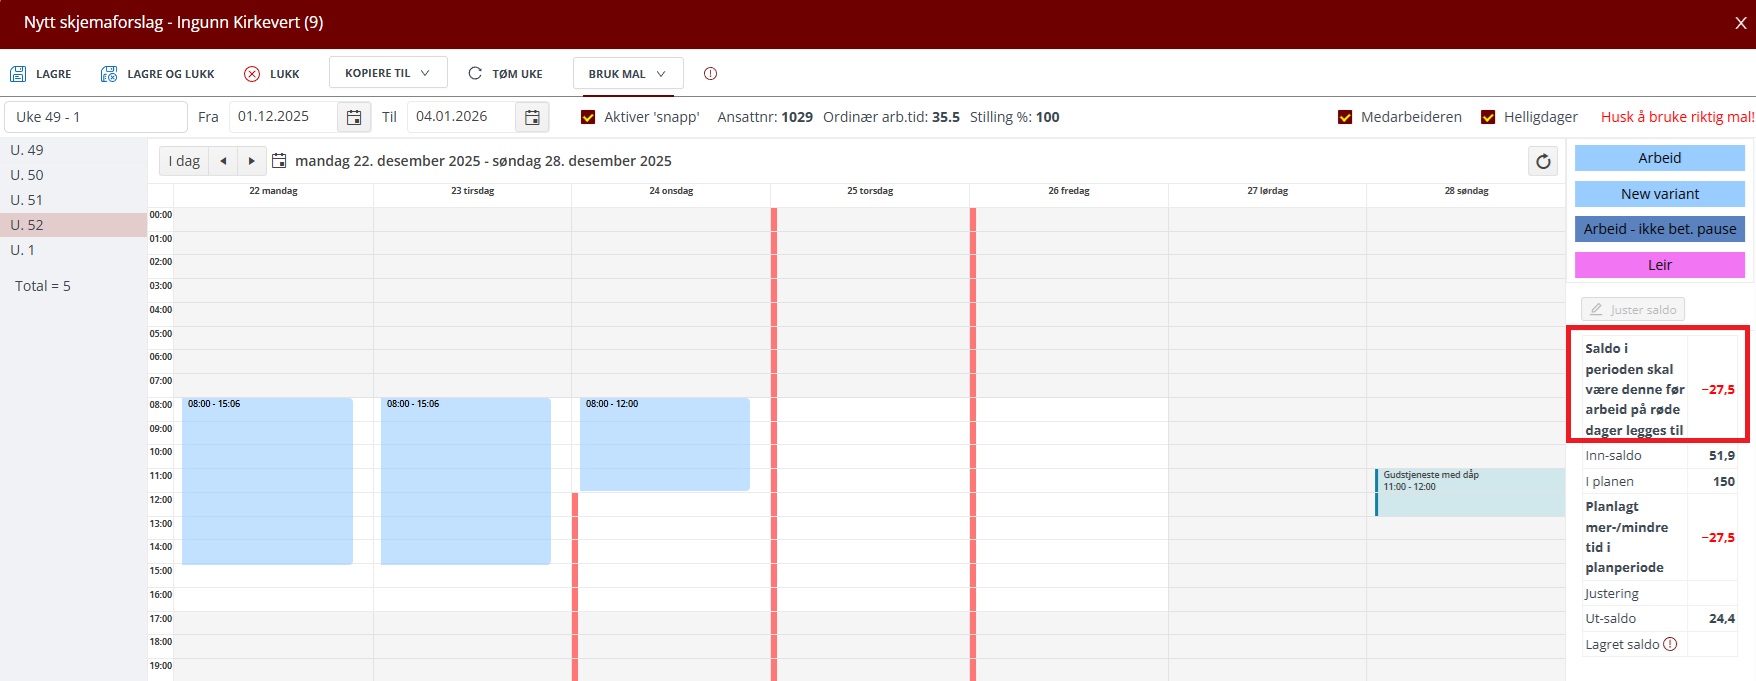Image resolution: width=1756 pixels, height=681 pixels.
Task: Open the Fra date calendar picker
Action: (x=353, y=117)
